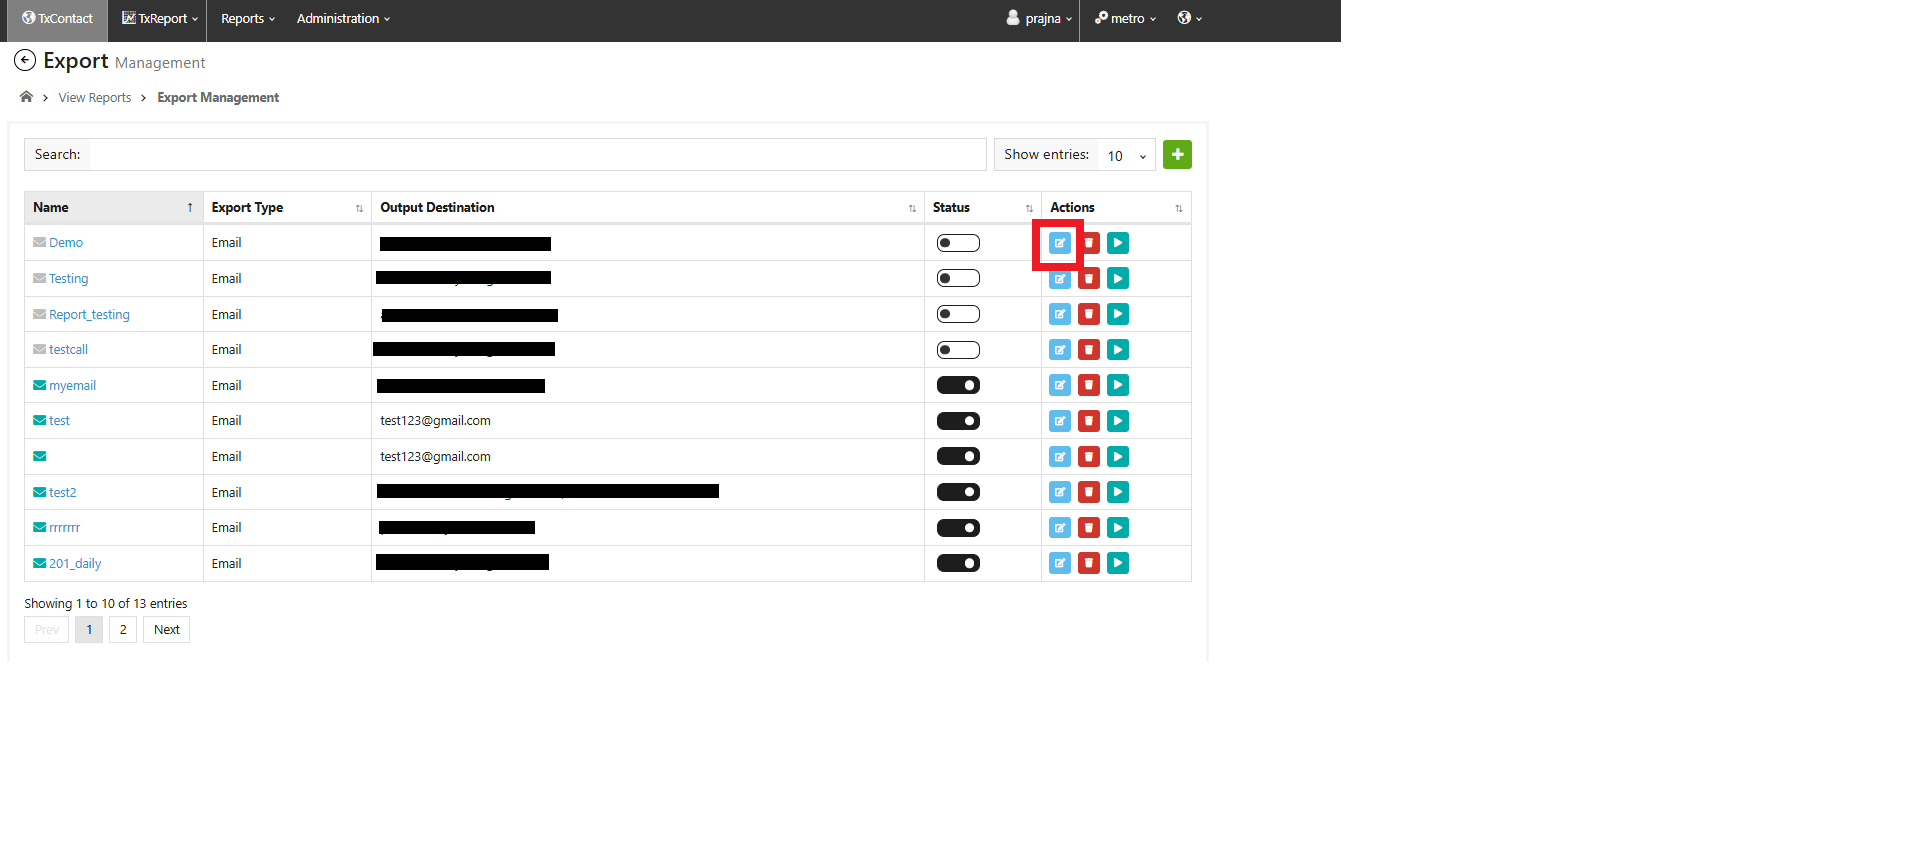Delete the 201_daily export
Viewport: 1914px width, 857px height.
pos(1089,564)
